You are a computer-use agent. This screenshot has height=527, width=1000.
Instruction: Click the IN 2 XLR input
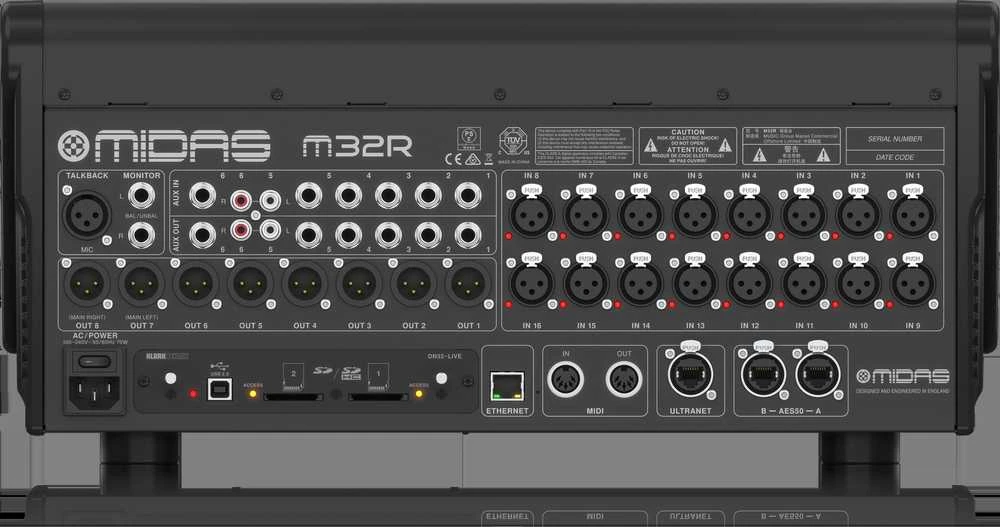tap(858, 216)
